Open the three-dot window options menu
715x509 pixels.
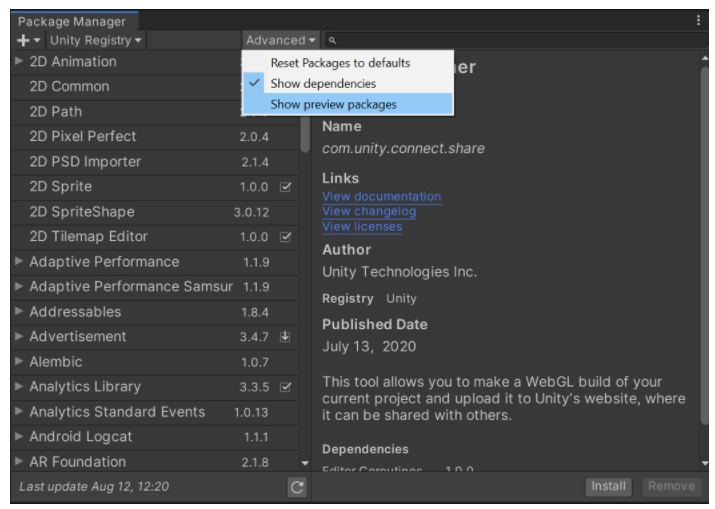(x=698, y=20)
